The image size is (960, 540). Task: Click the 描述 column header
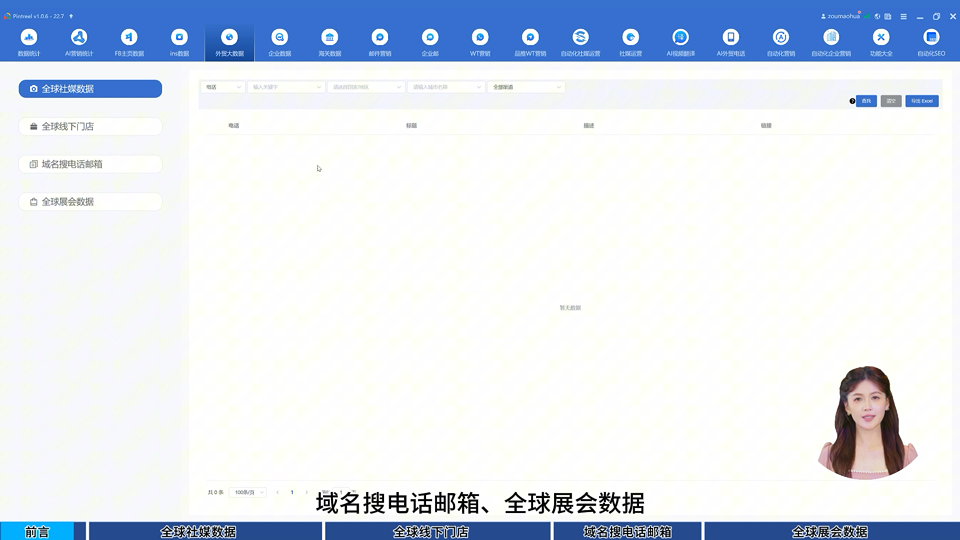tap(589, 126)
